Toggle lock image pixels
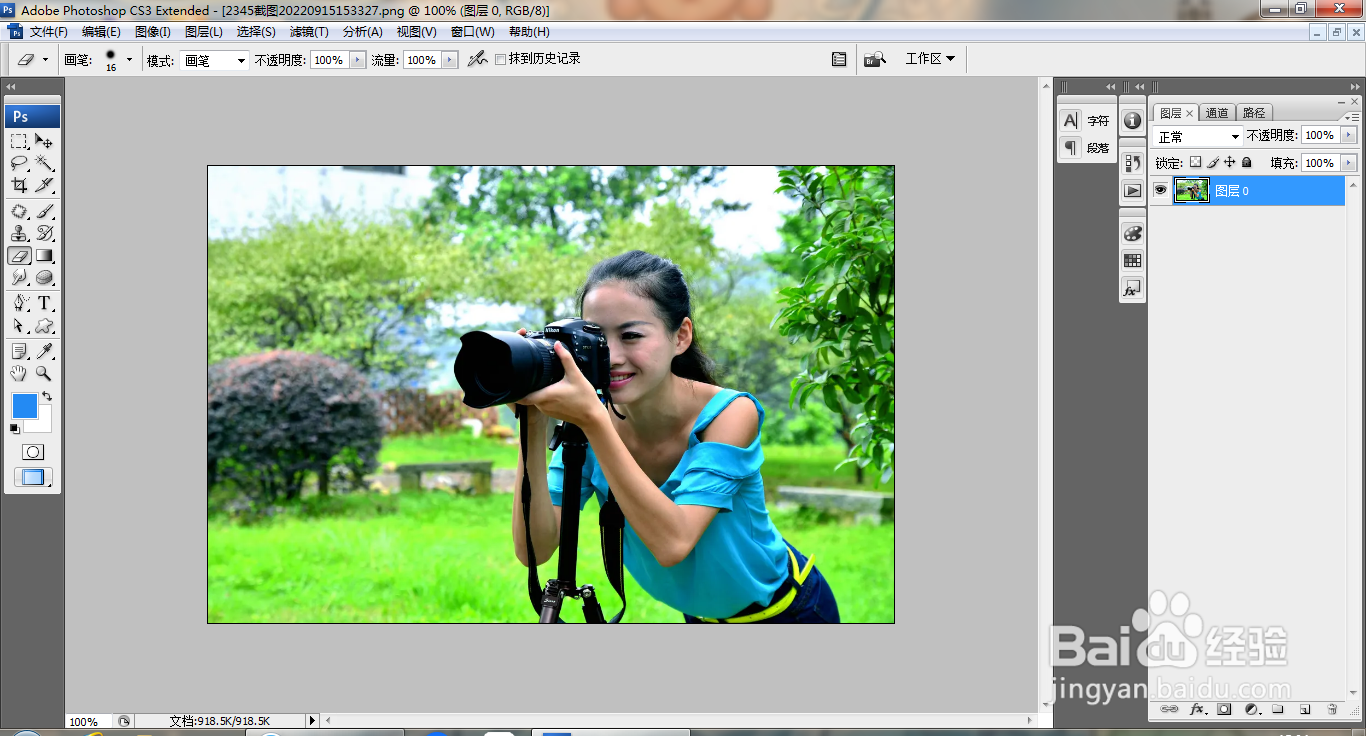The height and width of the screenshot is (736, 1366). pos(1213,162)
